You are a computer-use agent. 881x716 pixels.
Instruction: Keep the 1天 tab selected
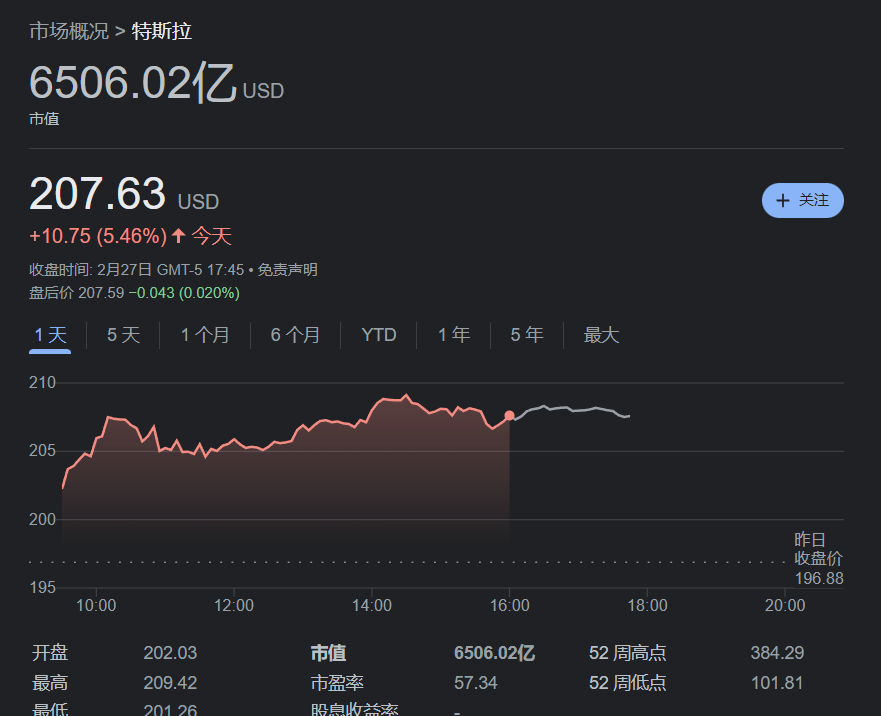point(49,335)
